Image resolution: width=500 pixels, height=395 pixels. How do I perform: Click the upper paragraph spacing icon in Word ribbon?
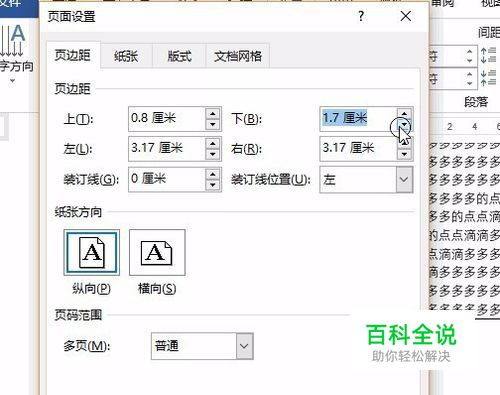tap(488, 55)
